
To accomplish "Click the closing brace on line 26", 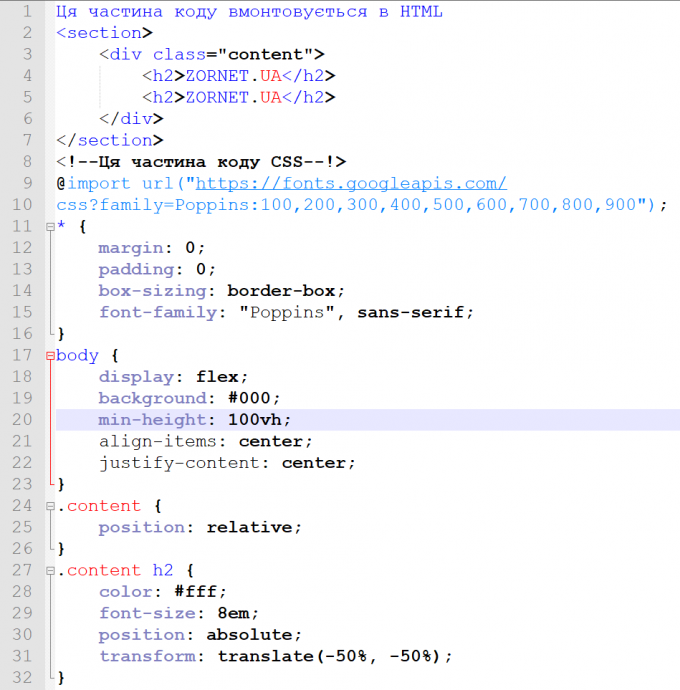I will (61, 549).
